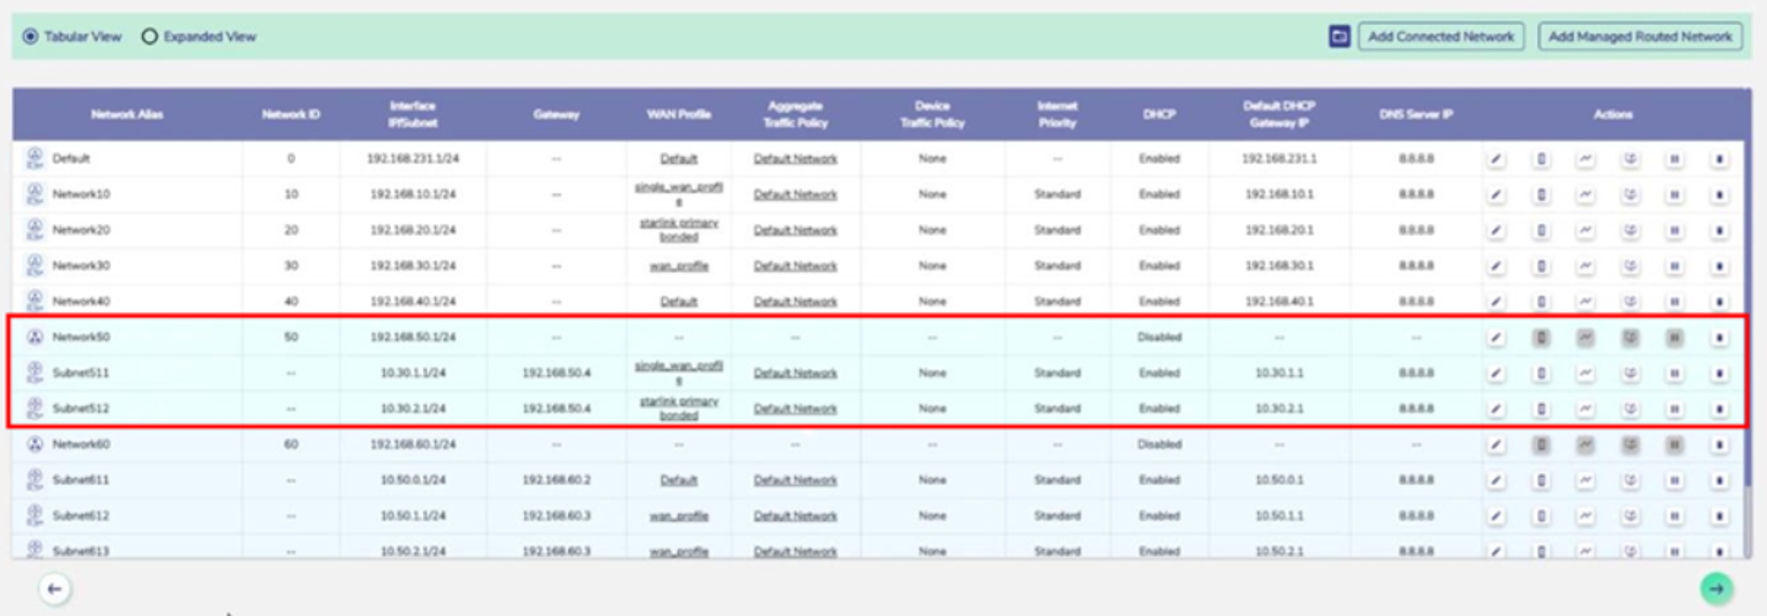
Task: Click the Add Connected Network button
Action: 1440,37
